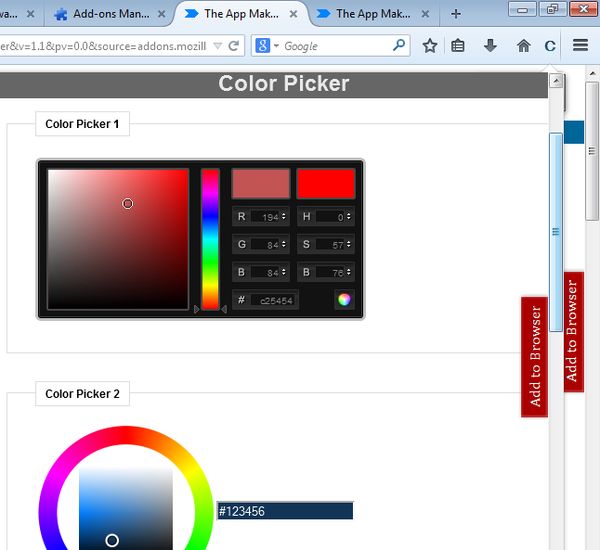Viewport: 600px width, 550px height.
Task: Click the R value field showing 194
Action: point(266,217)
